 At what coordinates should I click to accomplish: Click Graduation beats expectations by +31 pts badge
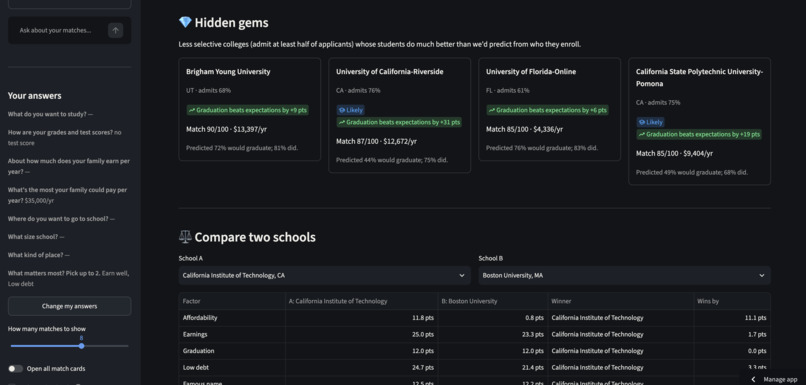tap(399, 122)
